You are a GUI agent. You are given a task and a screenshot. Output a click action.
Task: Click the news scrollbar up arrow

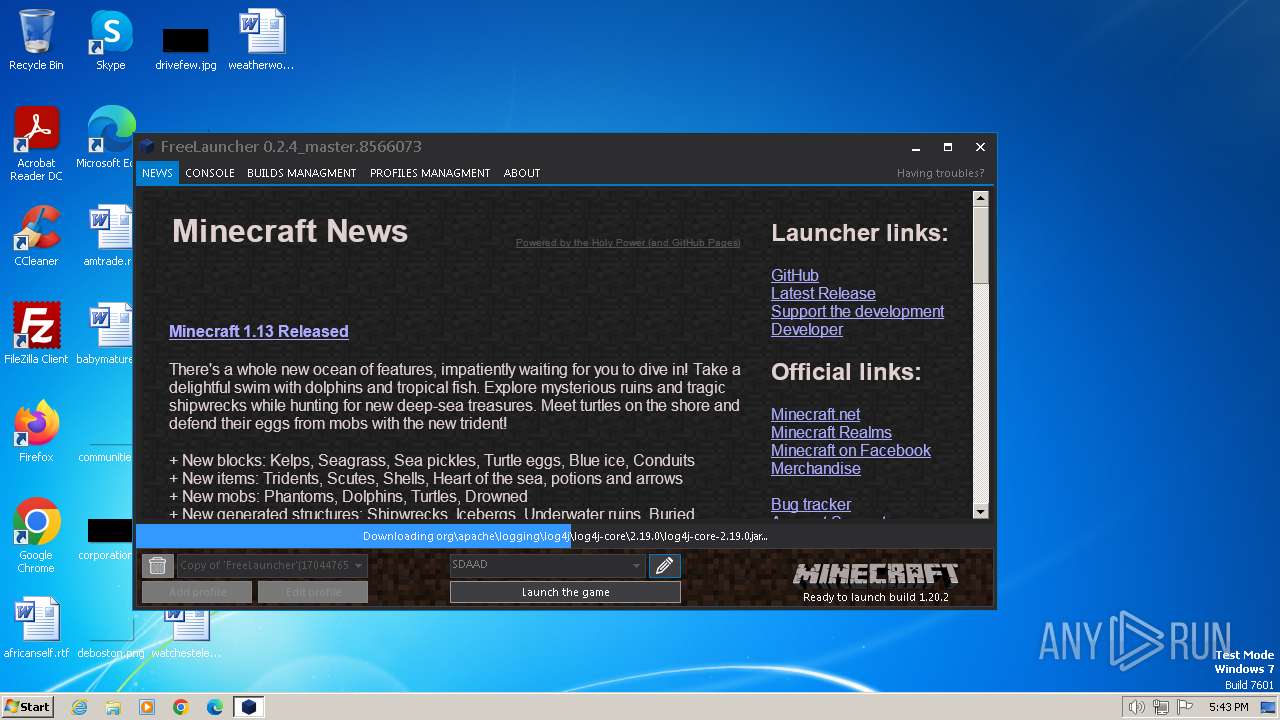click(980, 198)
